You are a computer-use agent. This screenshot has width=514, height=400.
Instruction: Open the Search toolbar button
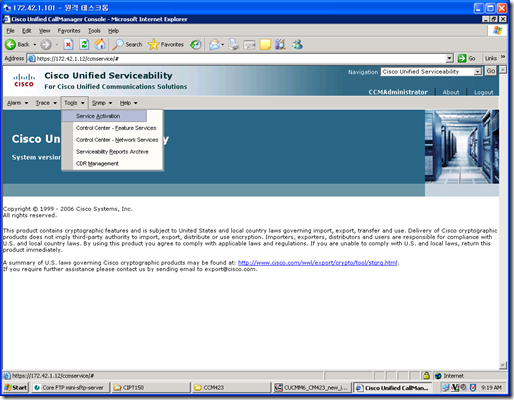[127, 44]
